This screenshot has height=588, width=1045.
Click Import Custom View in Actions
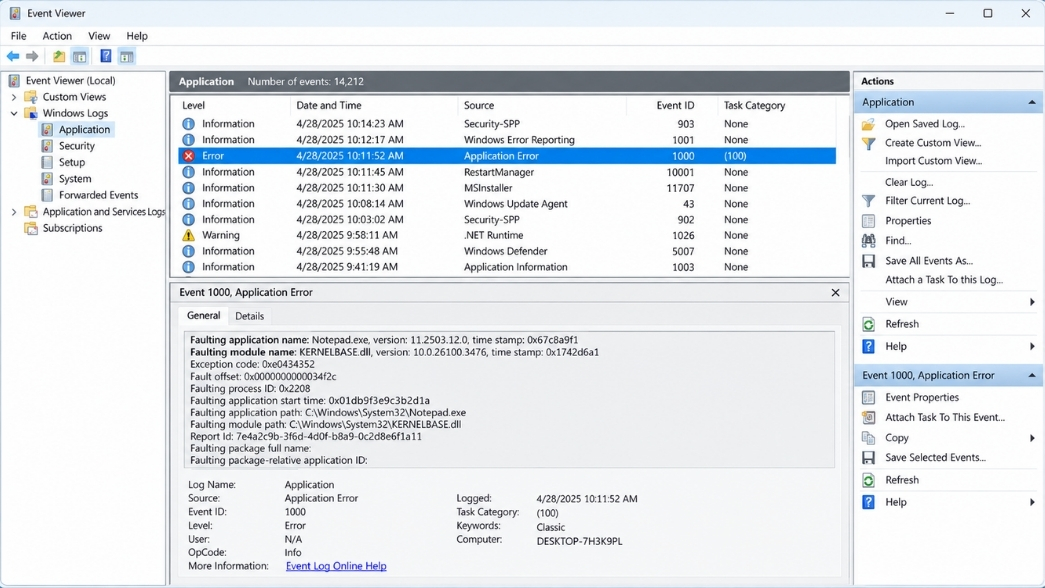[933, 161]
